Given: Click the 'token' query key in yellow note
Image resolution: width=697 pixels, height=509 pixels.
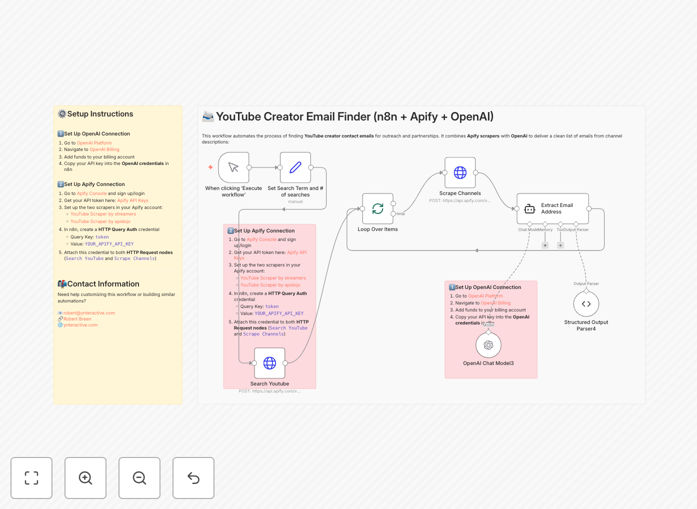Looking at the screenshot, I should click(x=102, y=237).
